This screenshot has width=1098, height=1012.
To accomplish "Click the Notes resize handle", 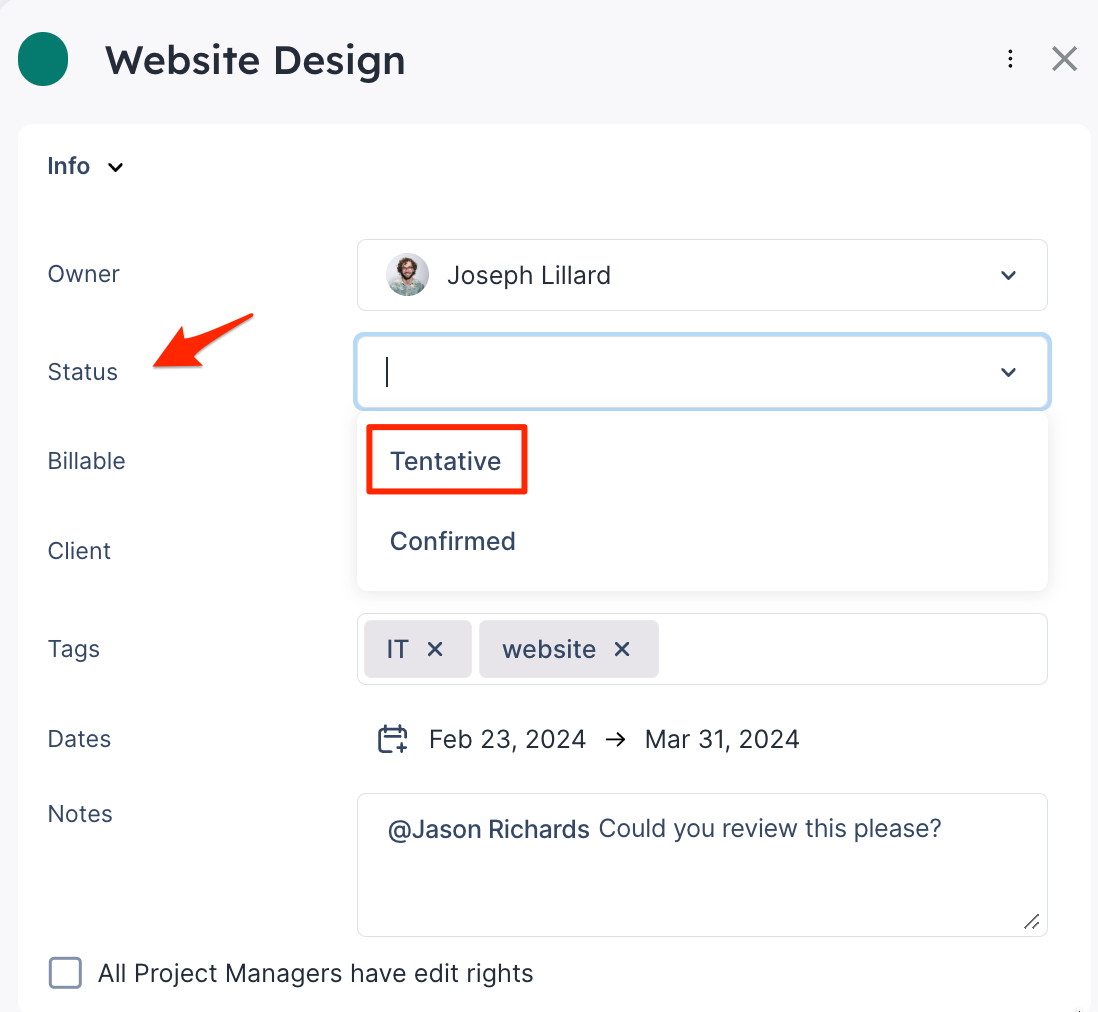I will [x=1031, y=921].
